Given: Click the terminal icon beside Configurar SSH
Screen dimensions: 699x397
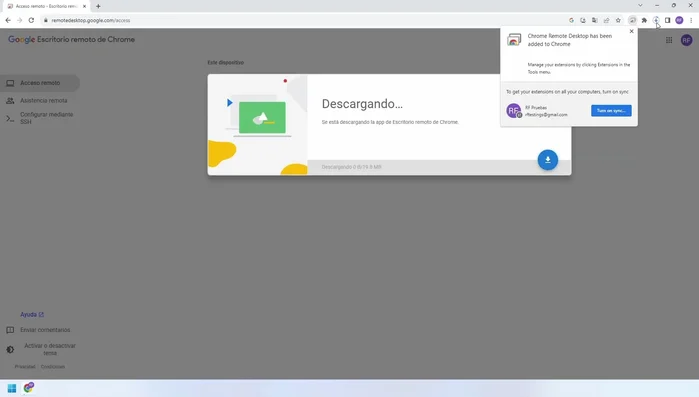Looking at the screenshot, I should coord(10,119).
